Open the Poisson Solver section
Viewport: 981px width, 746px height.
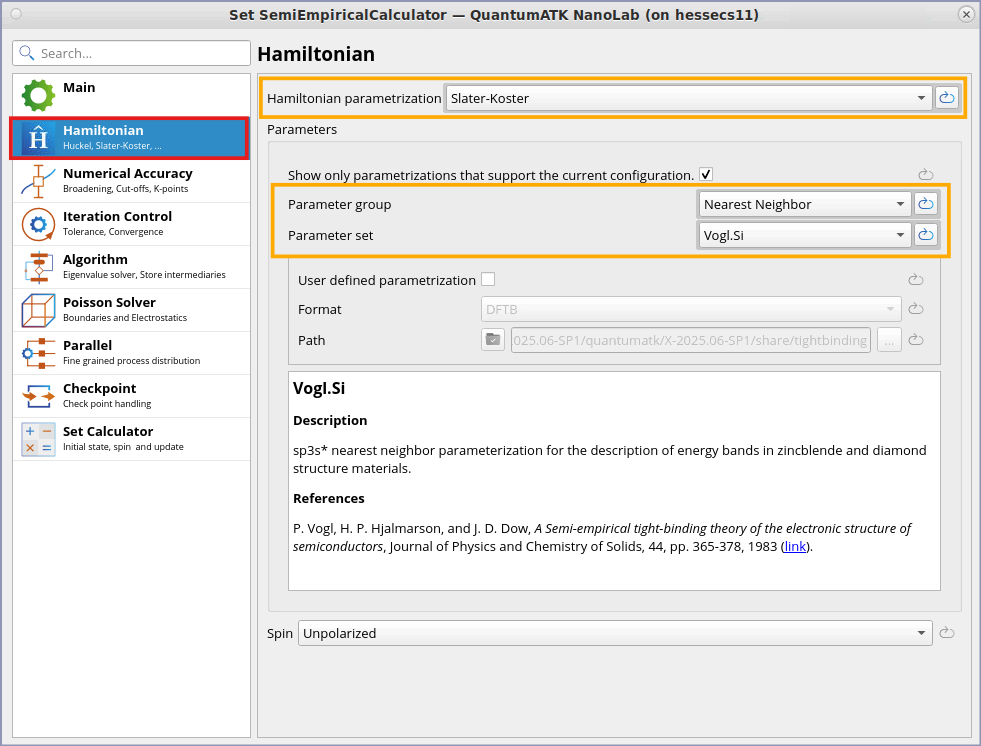[x=130, y=310]
